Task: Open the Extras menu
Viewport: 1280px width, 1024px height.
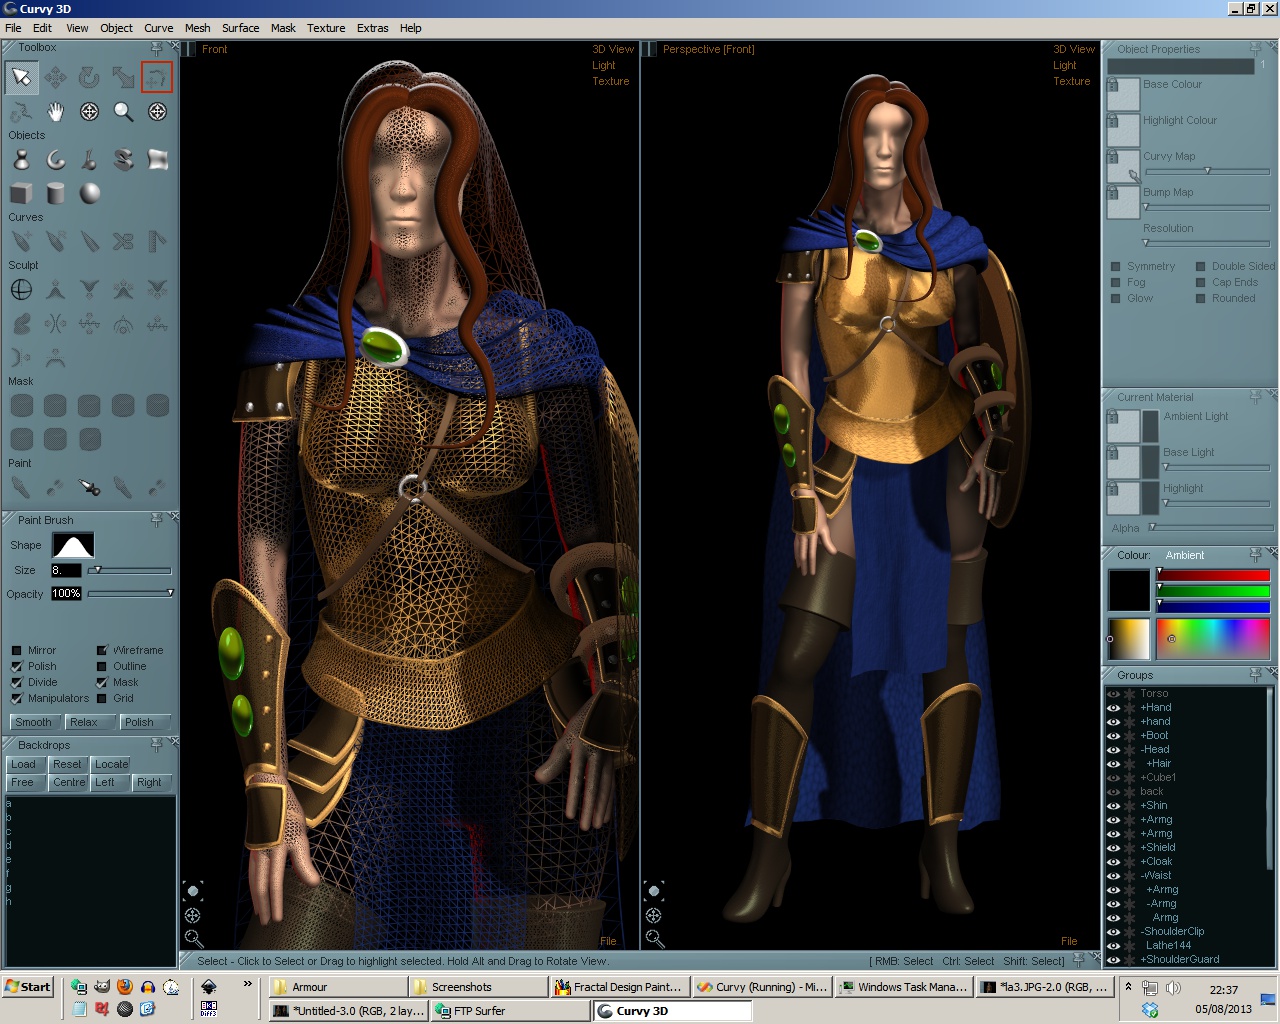Action: [x=372, y=28]
